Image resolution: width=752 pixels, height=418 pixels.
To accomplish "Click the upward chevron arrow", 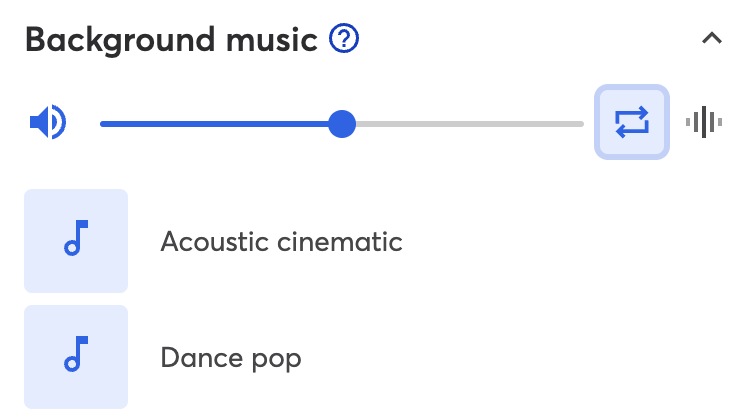I will point(712,38).
